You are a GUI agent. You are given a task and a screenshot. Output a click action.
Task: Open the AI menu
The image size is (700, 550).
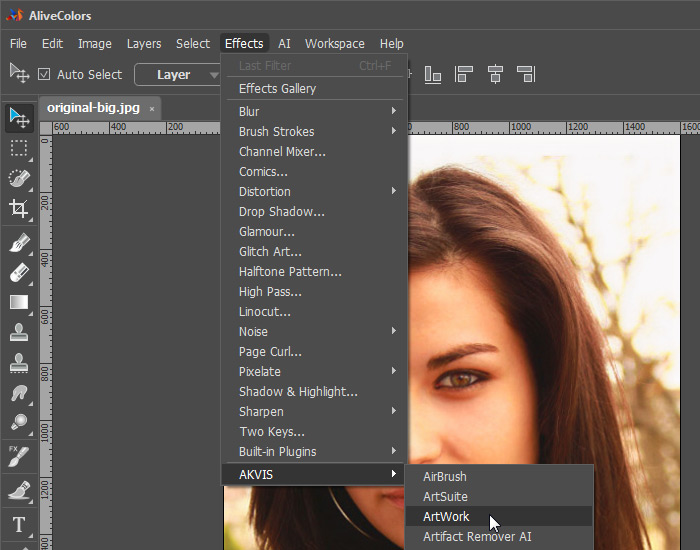(284, 43)
